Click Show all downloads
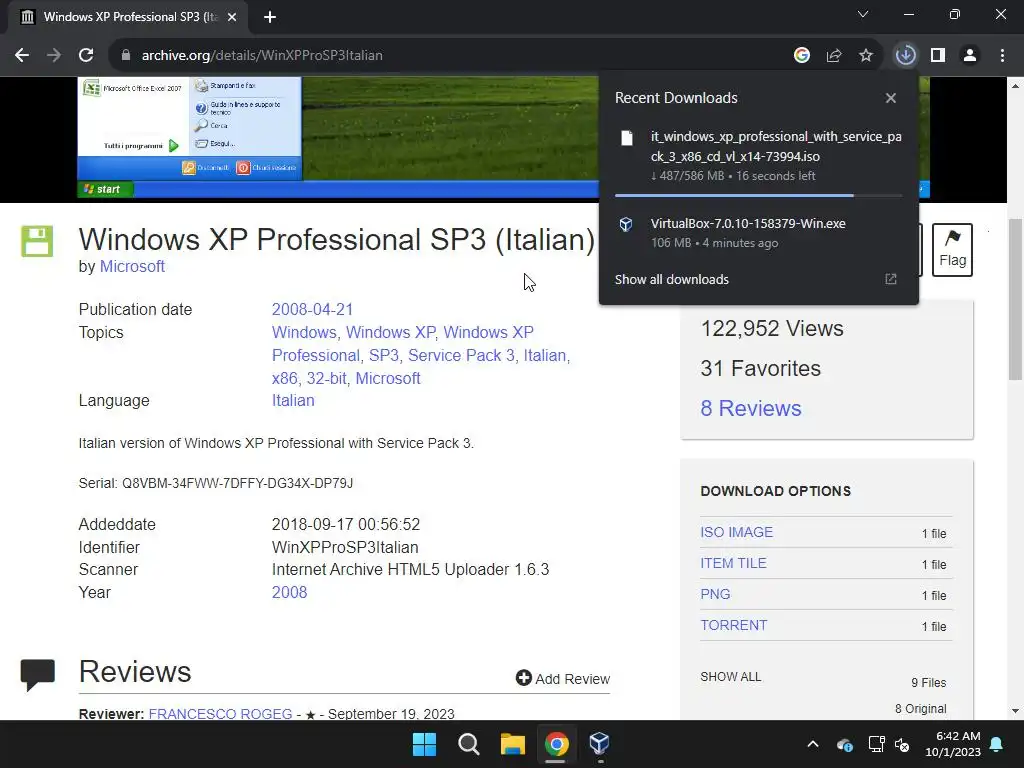The width and height of the screenshot is (1024, 768). click(x=671, y=280)
